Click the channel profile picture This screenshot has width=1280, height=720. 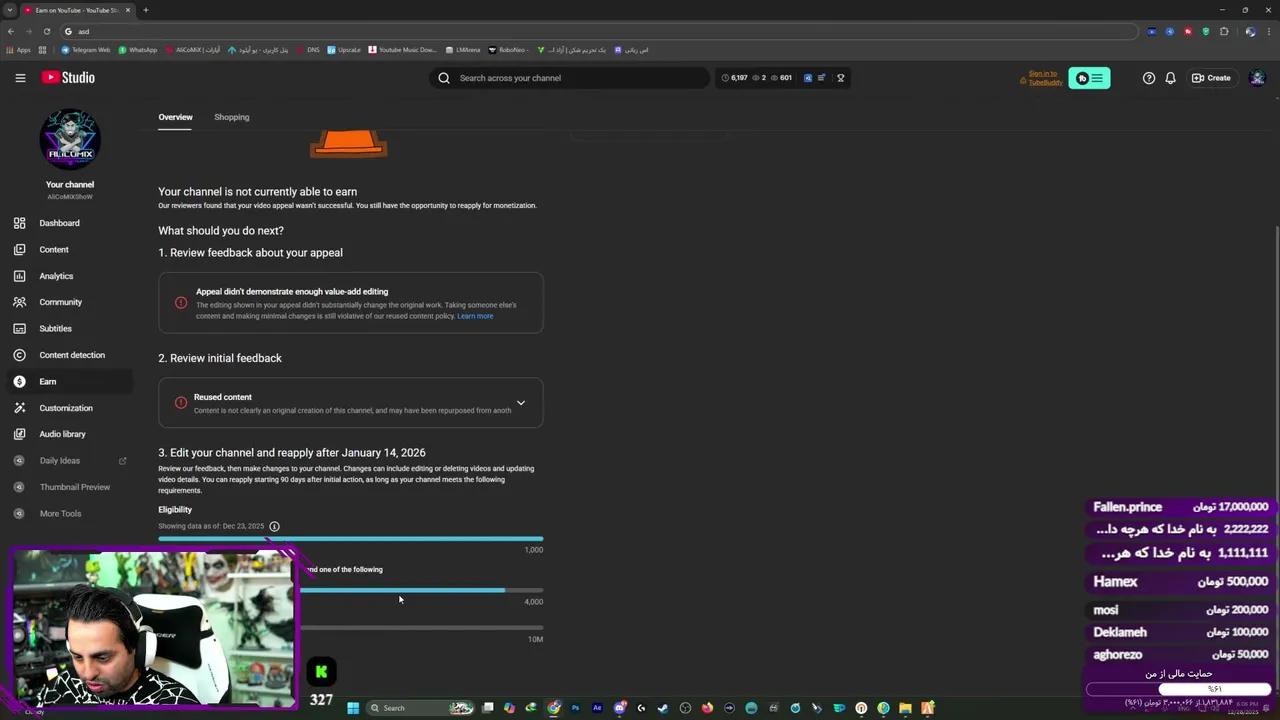tap(70, 140)
